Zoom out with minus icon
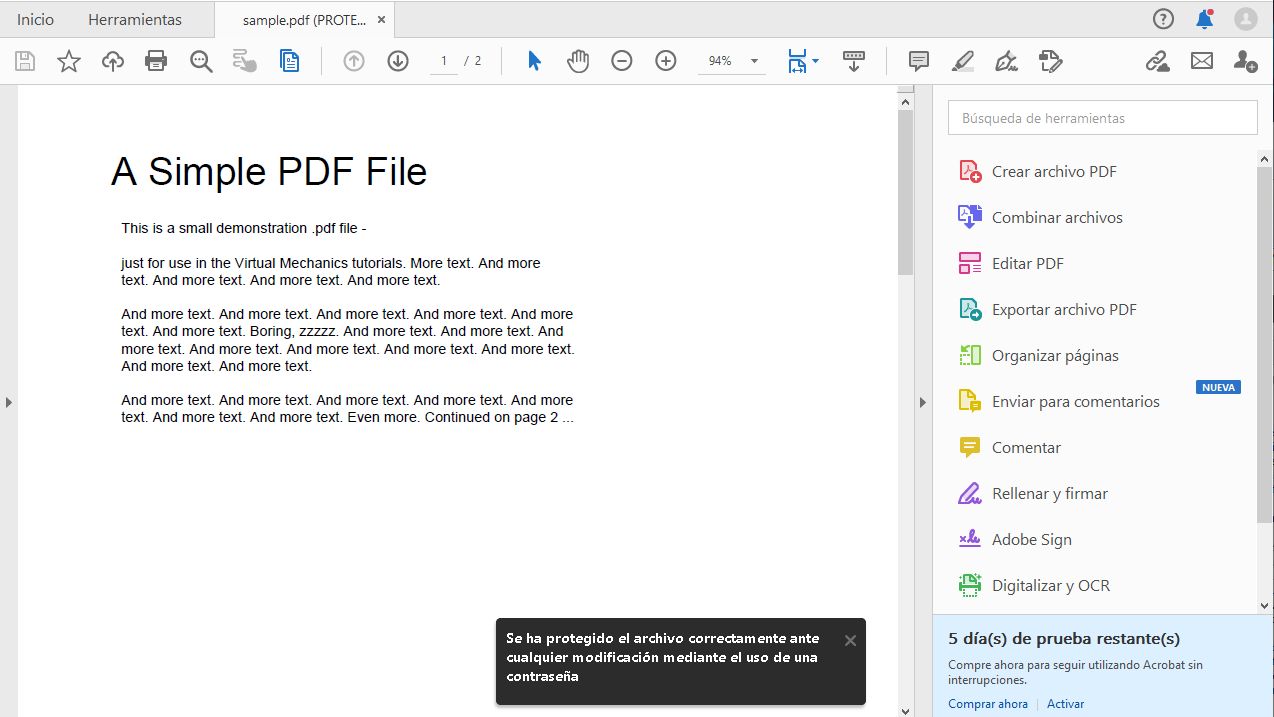Screen dimensions: 1274x717 622,61
